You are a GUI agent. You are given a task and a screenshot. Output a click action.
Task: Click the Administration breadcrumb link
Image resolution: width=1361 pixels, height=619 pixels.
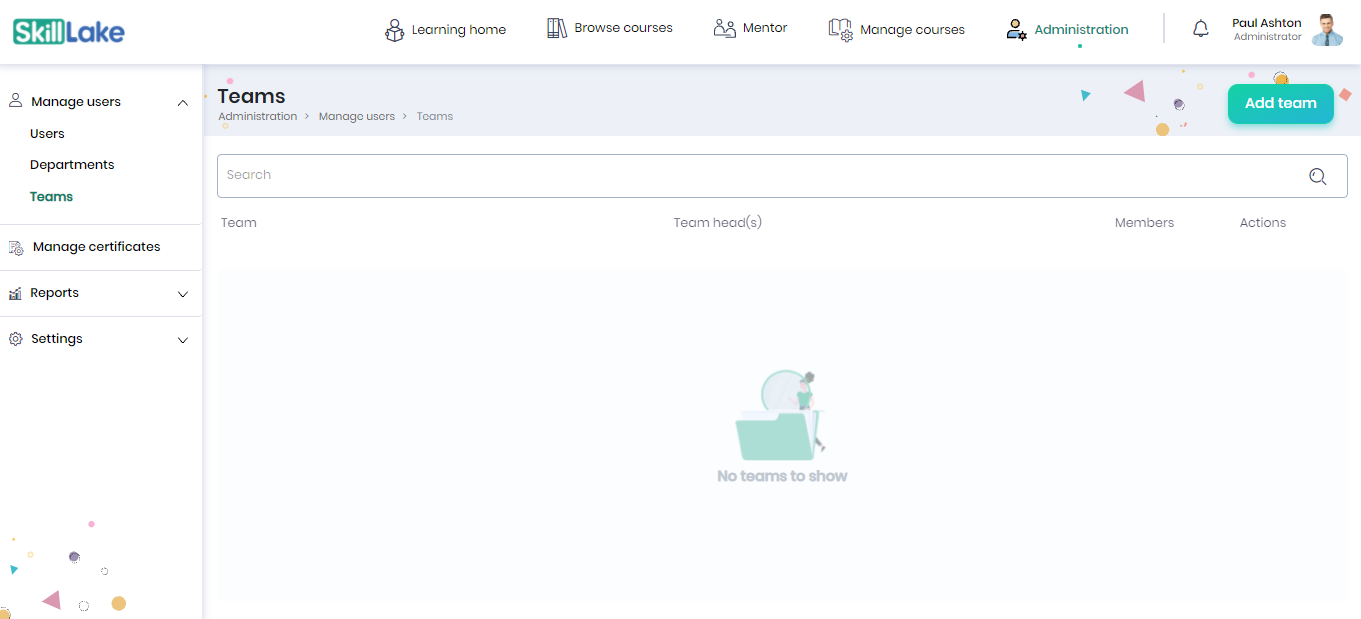coord(258,117)
